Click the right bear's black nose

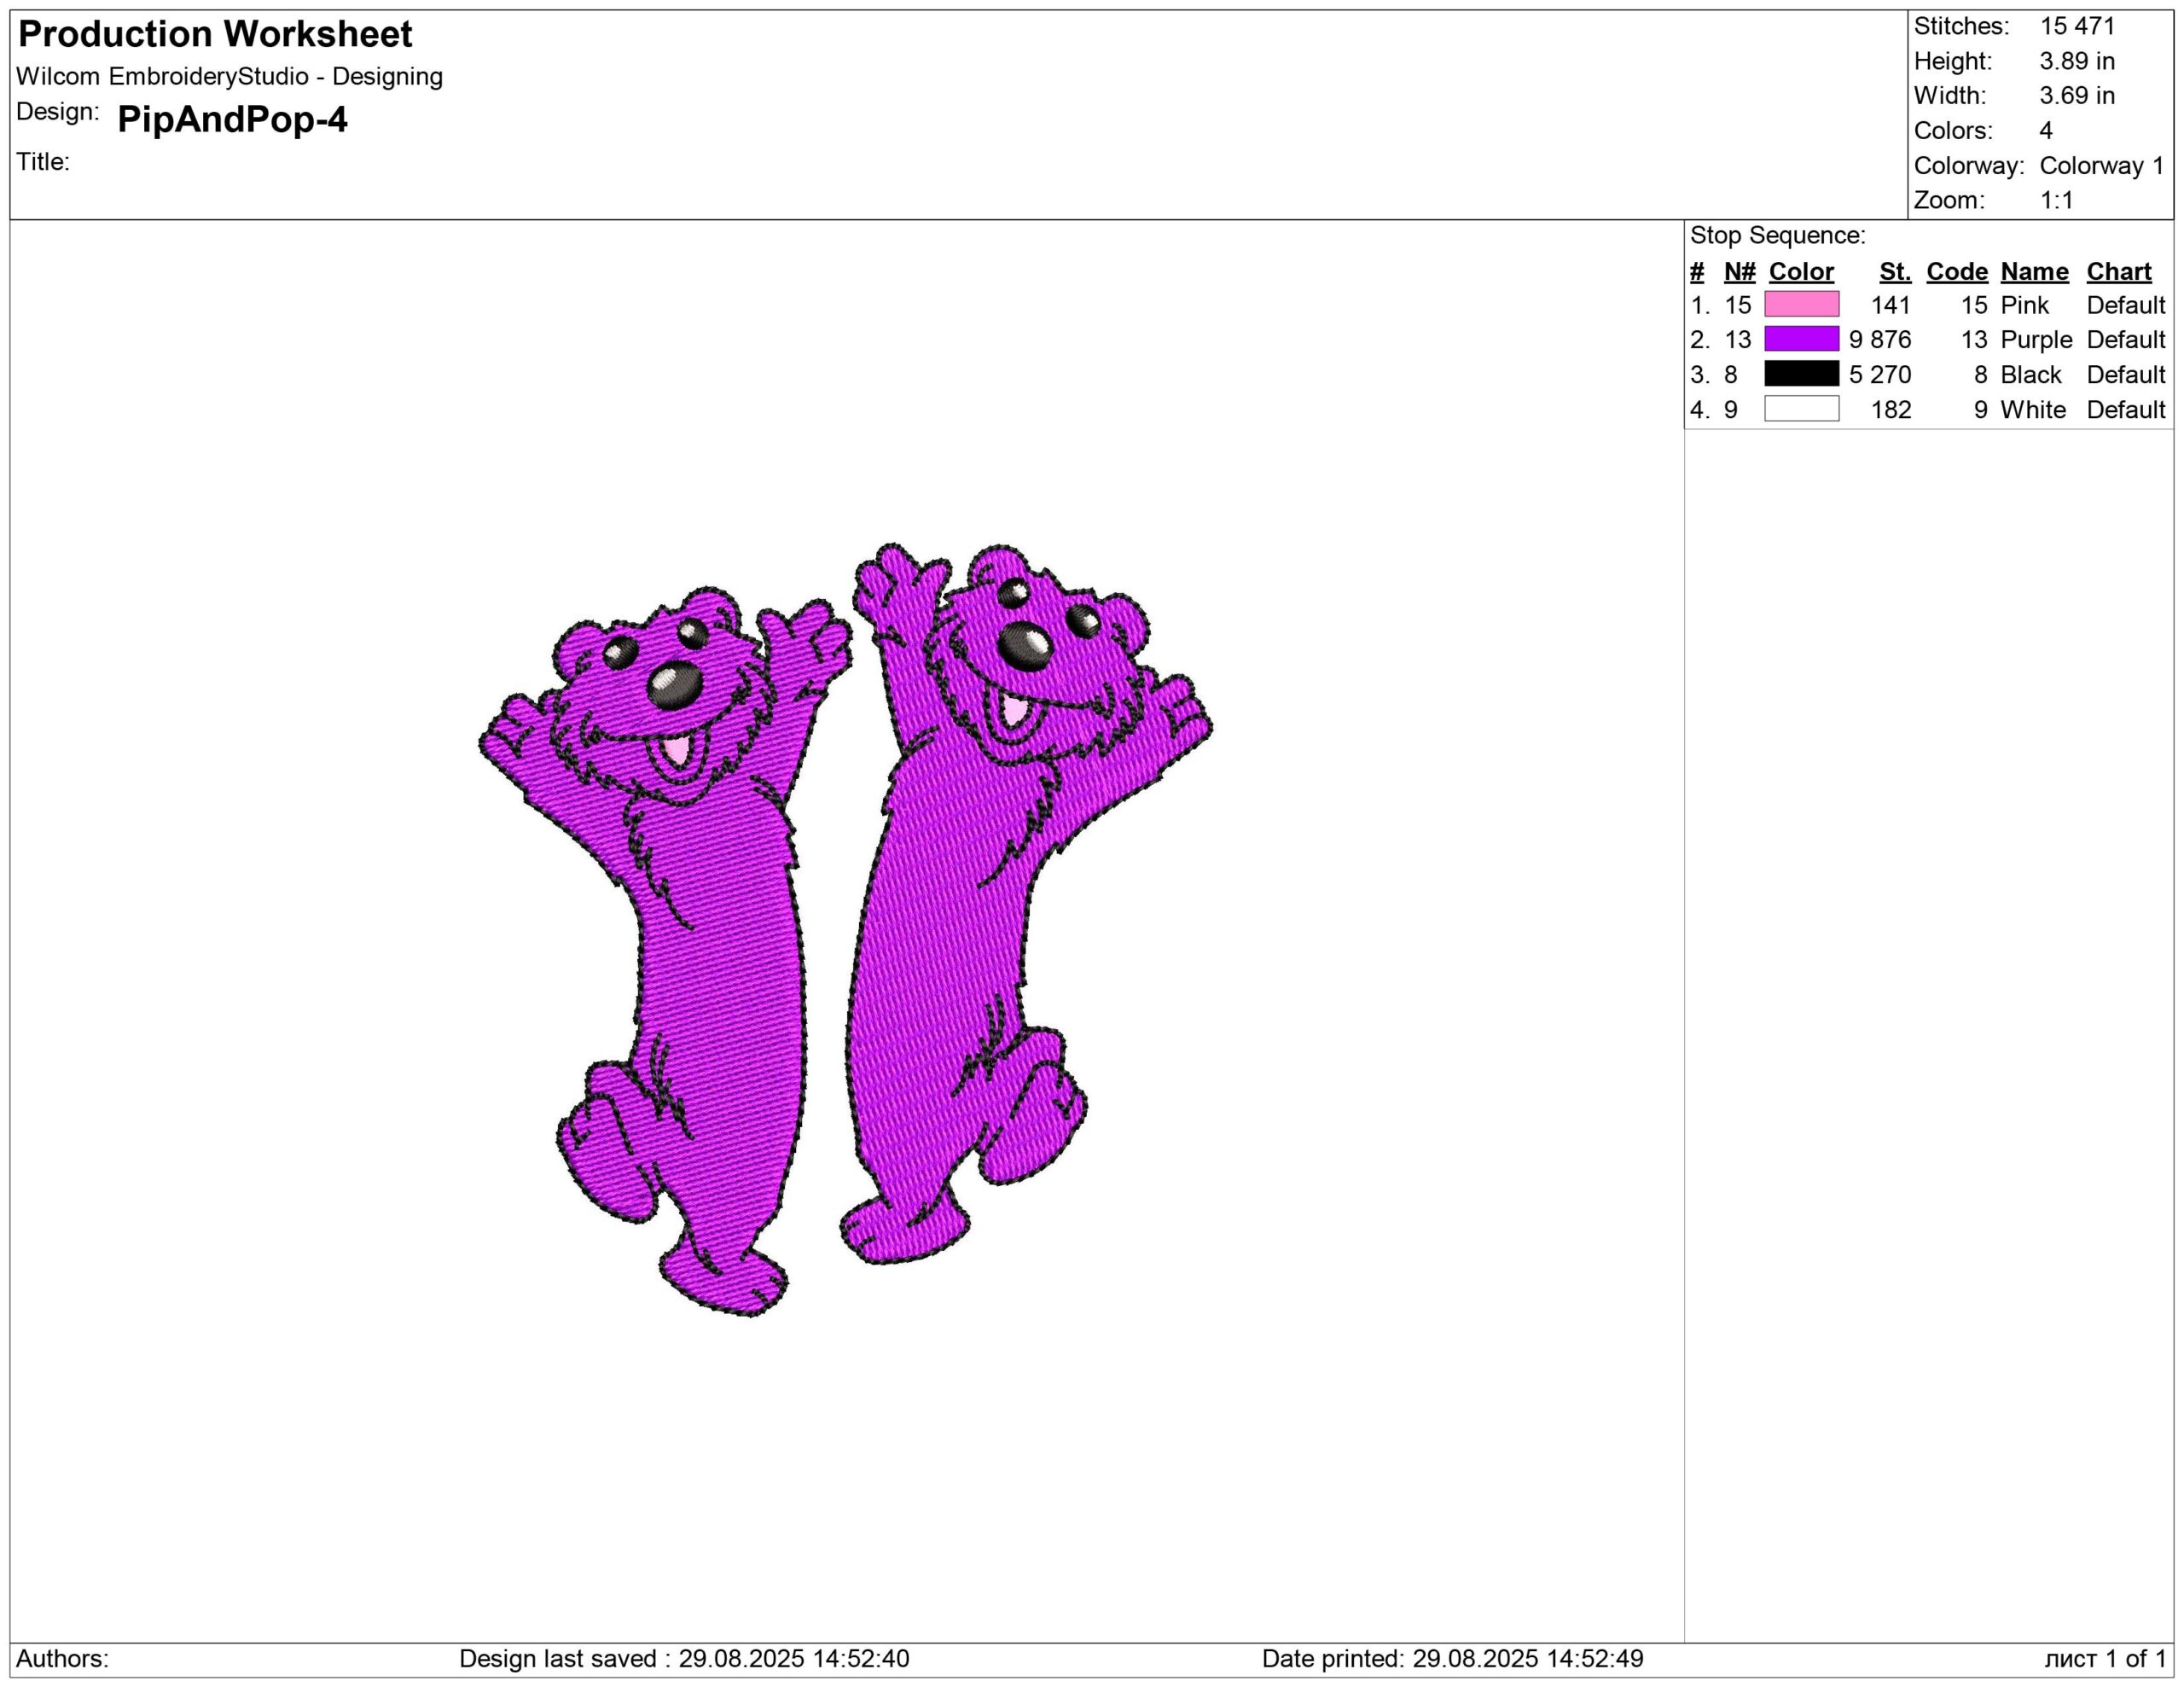coord(1023,646)
